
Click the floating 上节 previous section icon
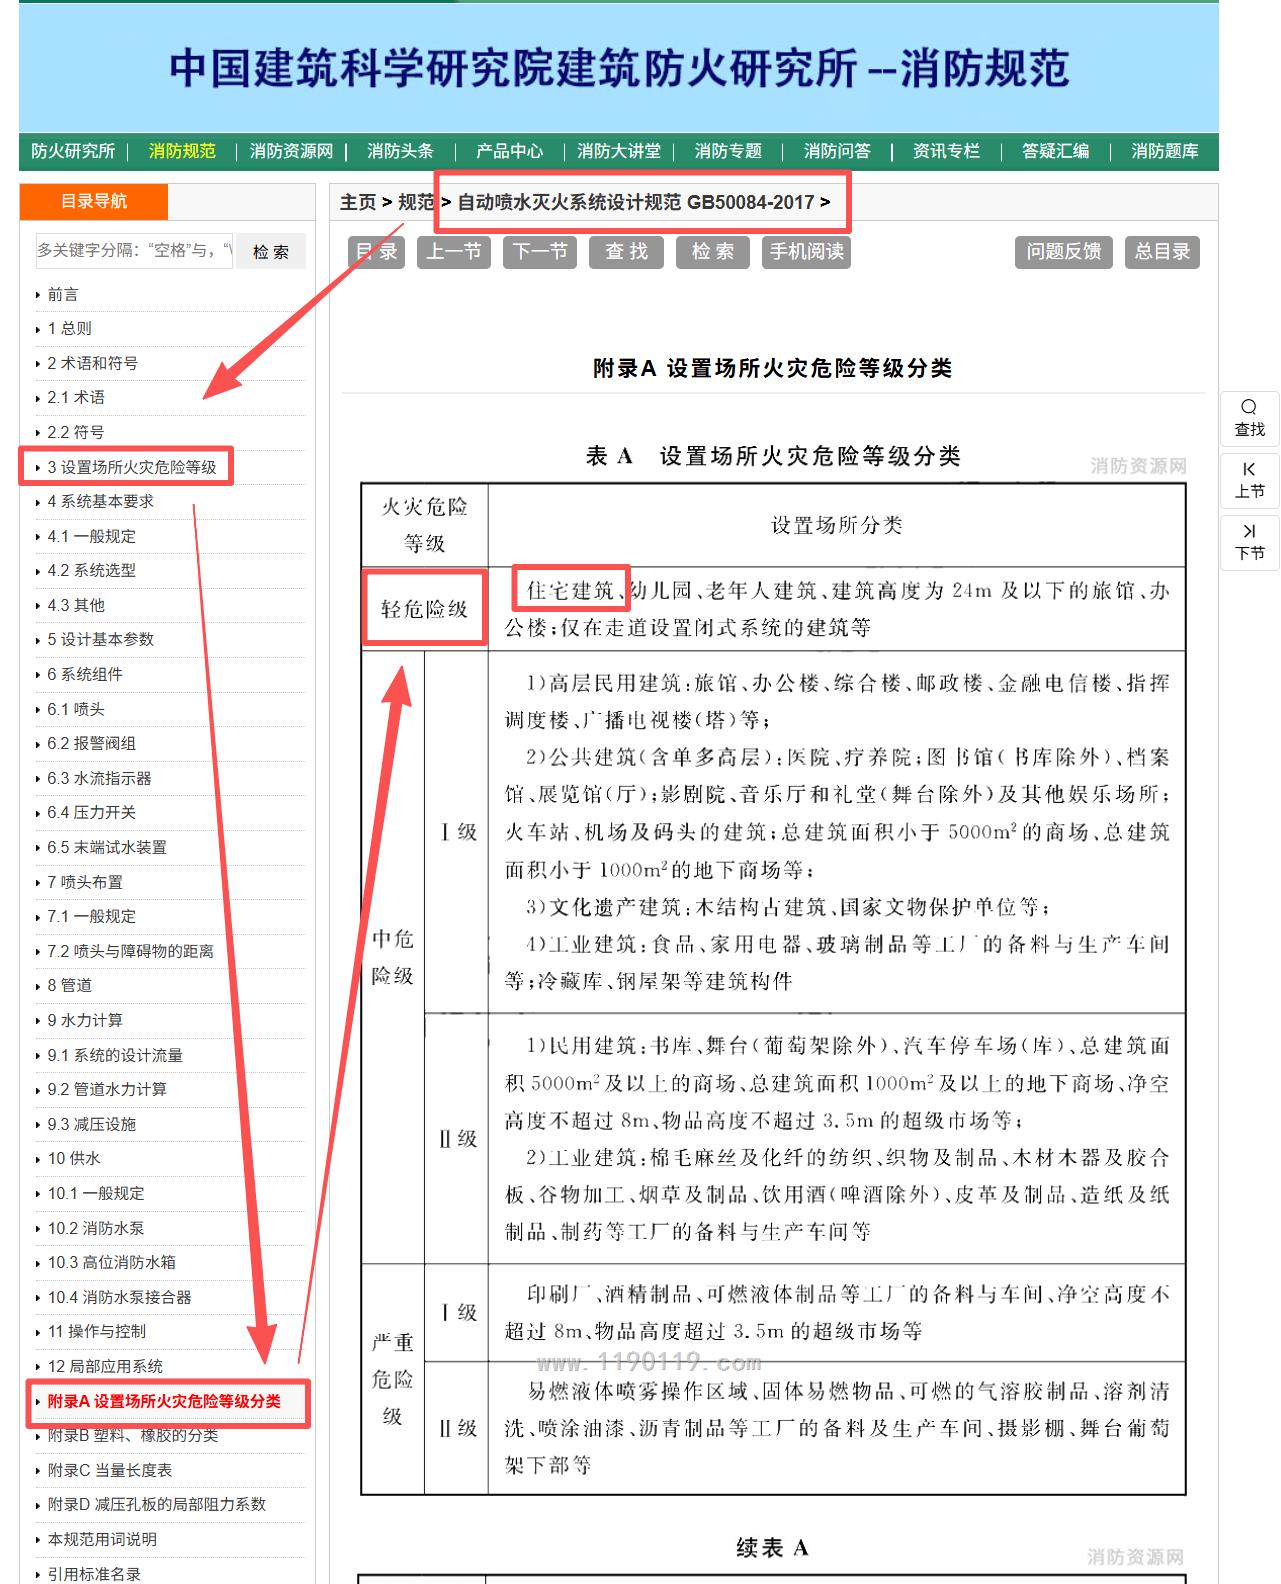pos(1249,479)
